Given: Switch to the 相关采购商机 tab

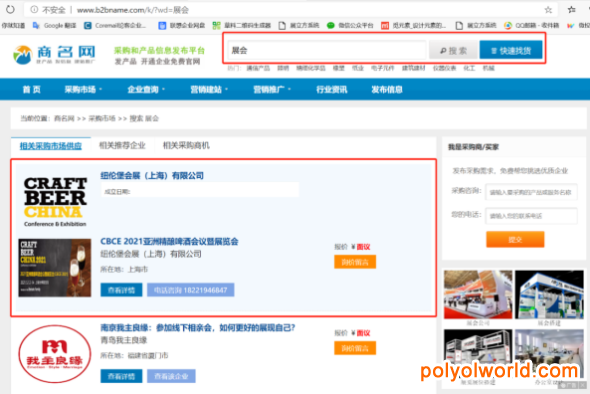Looking at the screenshot, I should click(186, 146).
